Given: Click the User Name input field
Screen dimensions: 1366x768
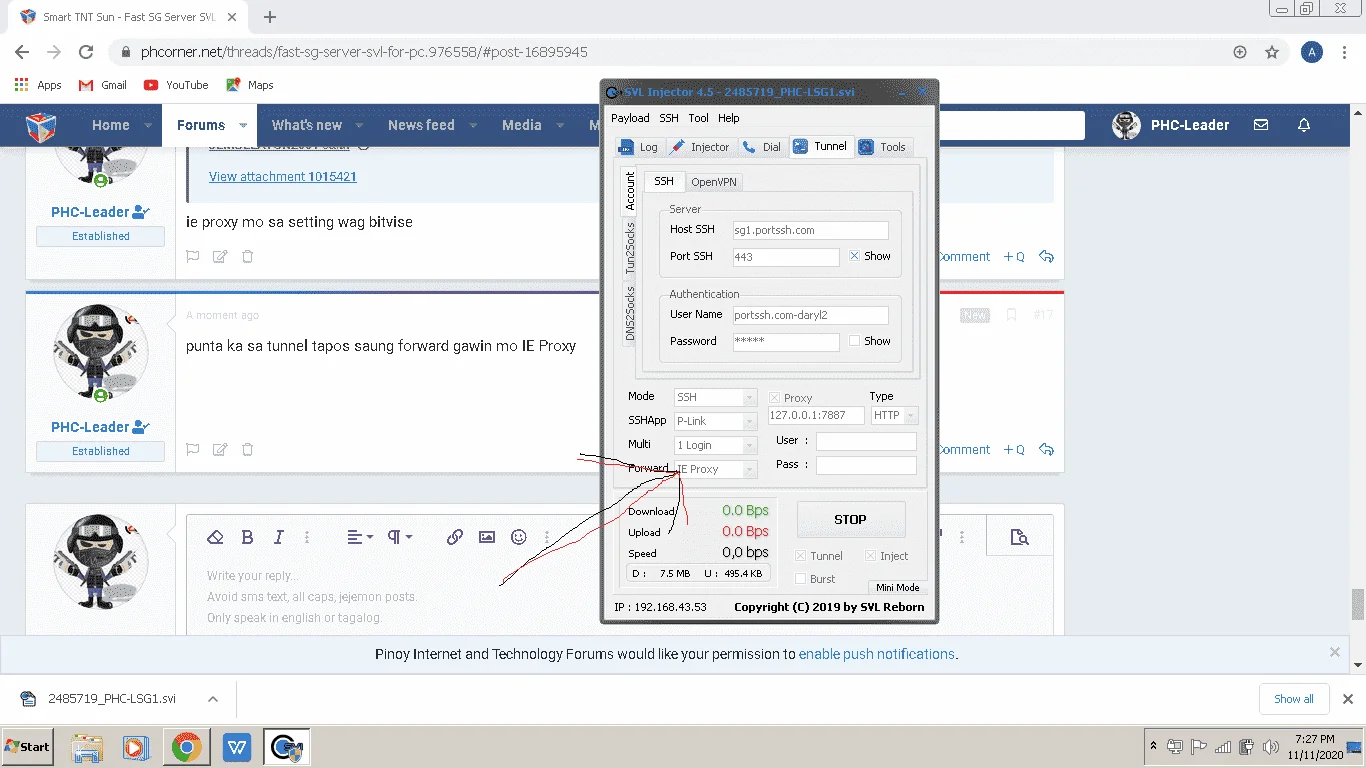Looking at the screenshot, I should coord(810,315).
